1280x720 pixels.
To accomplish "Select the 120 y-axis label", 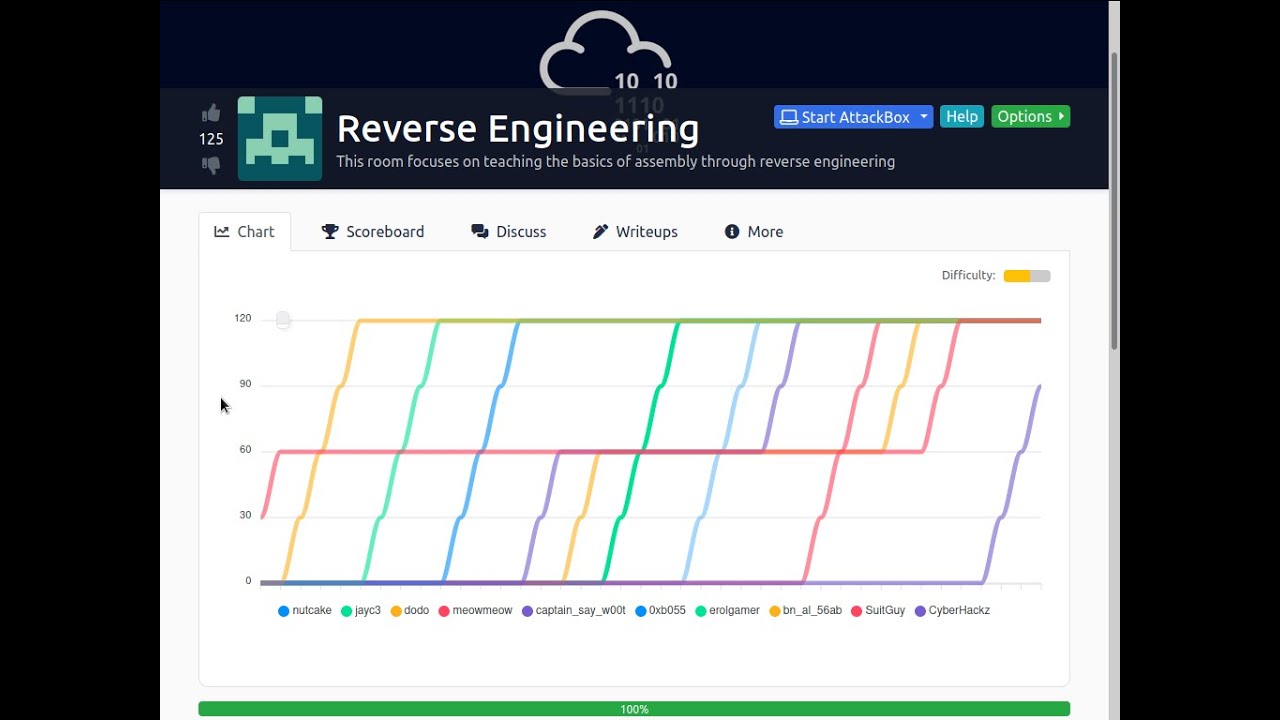I will (243, 318).
